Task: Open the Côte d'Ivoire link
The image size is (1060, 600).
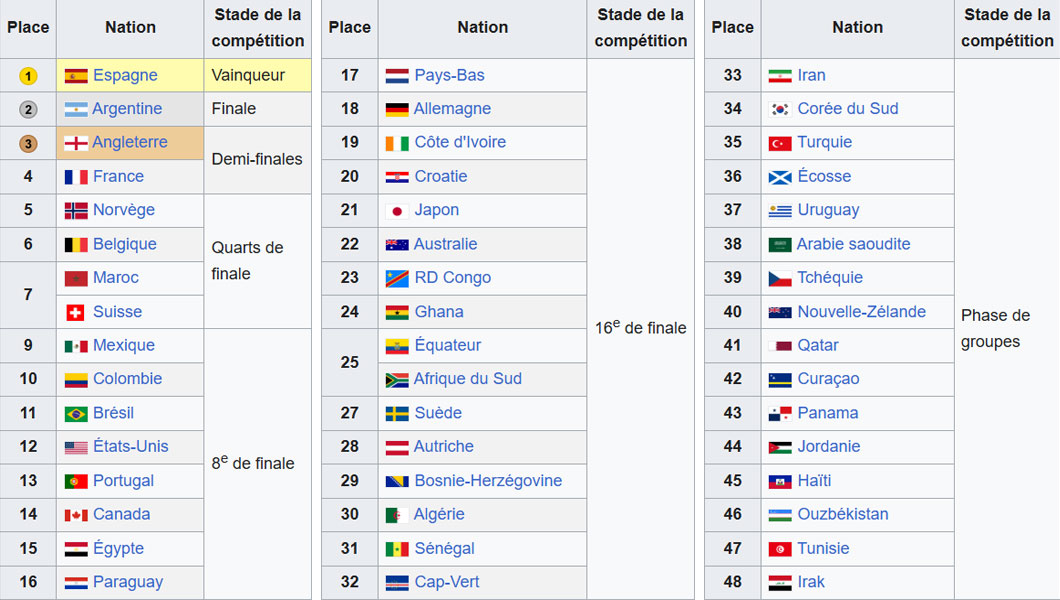Action: [x=460, y=142]
